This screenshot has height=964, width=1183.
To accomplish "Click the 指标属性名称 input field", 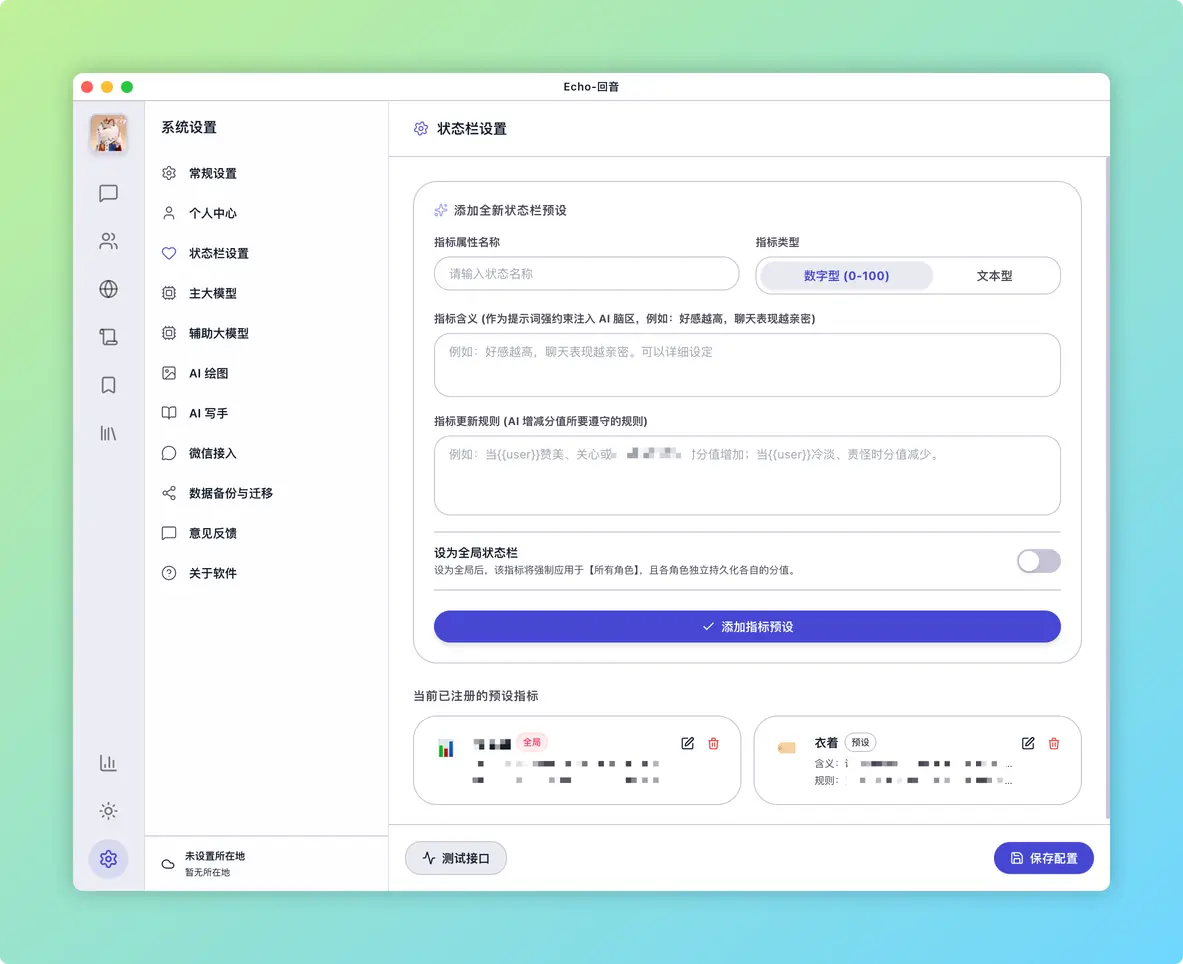I will click(586, 274).
